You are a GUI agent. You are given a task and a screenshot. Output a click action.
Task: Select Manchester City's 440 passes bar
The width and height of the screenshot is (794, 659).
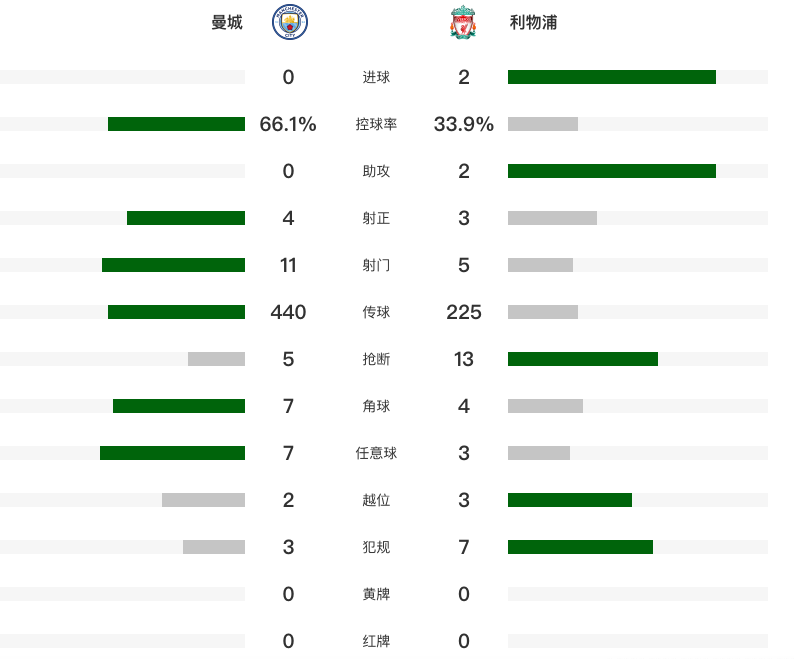[176, 312]
